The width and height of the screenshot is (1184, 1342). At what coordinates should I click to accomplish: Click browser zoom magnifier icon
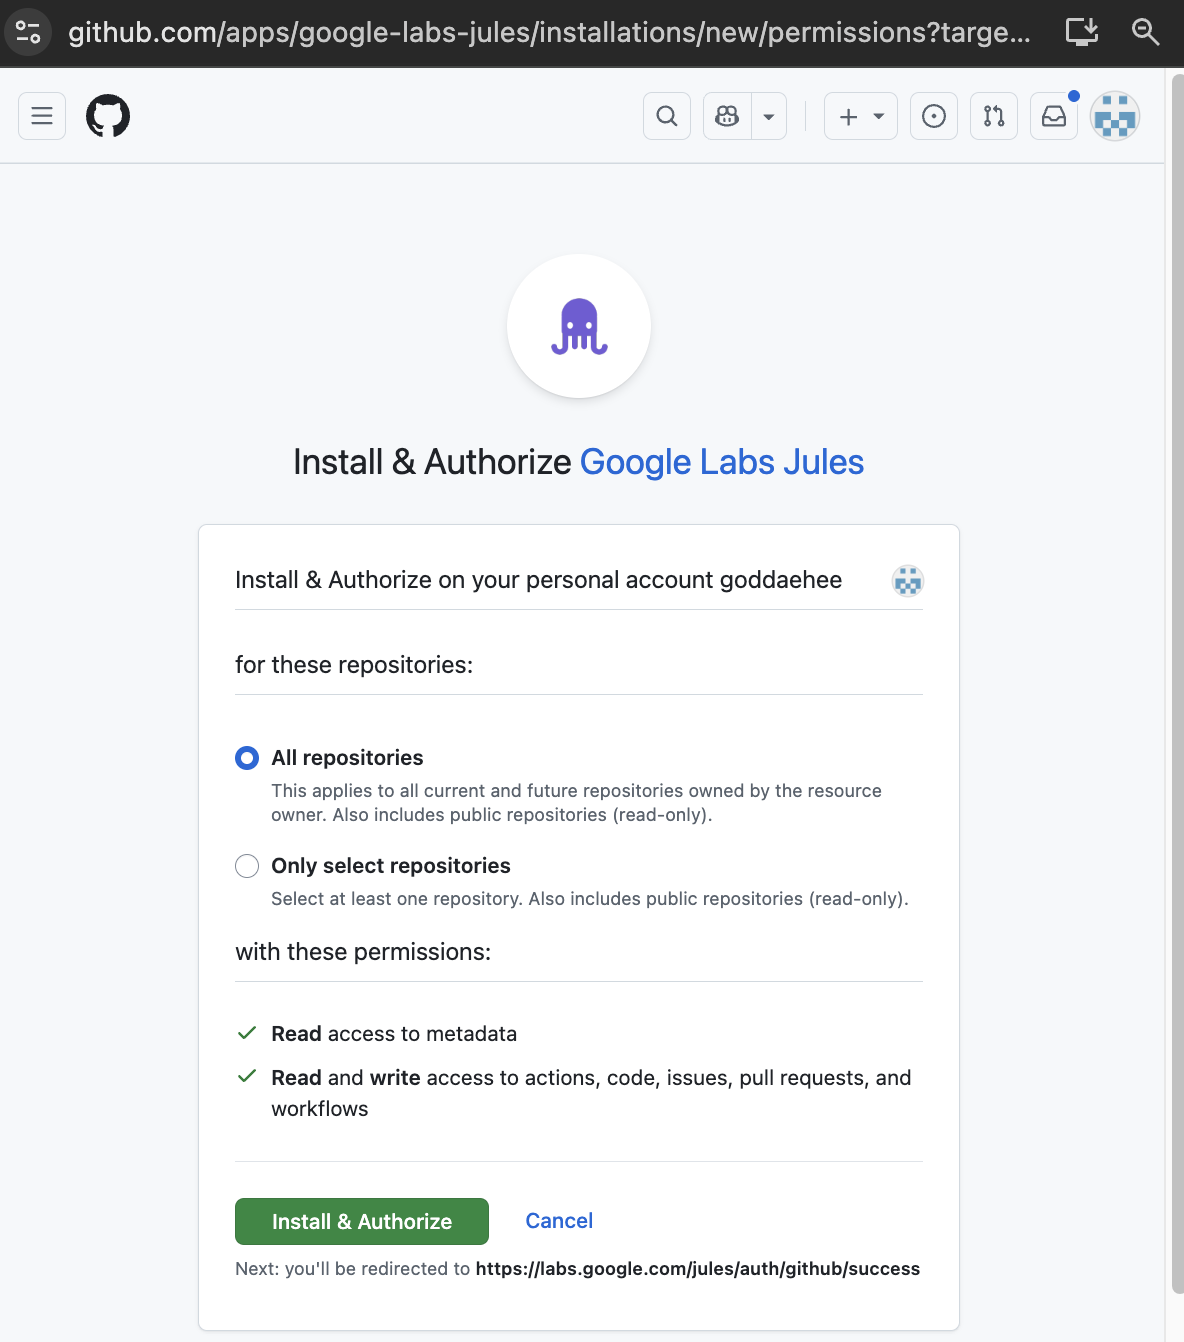pyautogui.click(x=1145, y=32)
